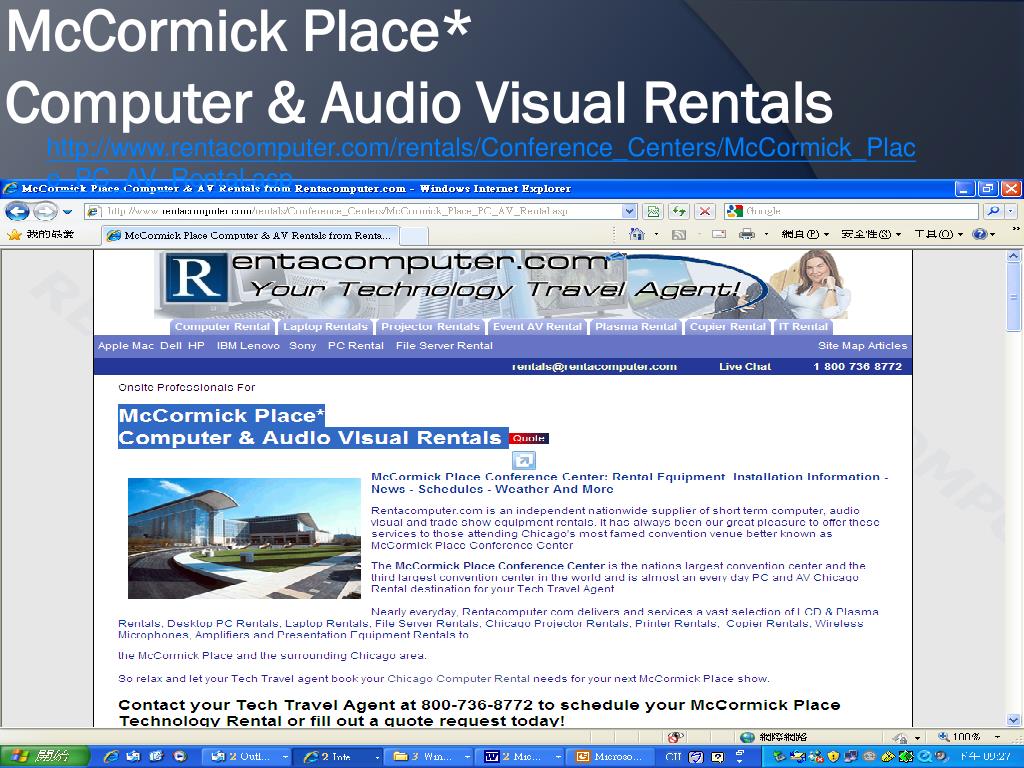Click the magnifier search button
Screen dimensions: 1024x768
(993, 211)
